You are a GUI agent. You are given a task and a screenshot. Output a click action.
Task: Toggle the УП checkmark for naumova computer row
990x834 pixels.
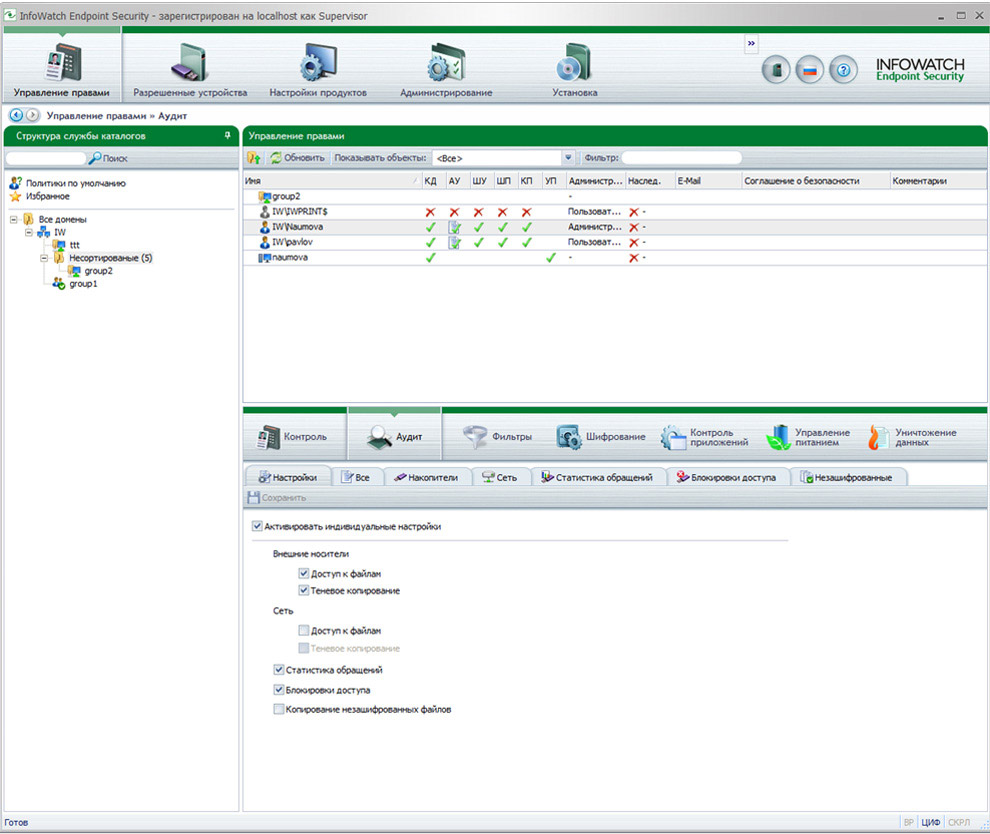(551, 258)
